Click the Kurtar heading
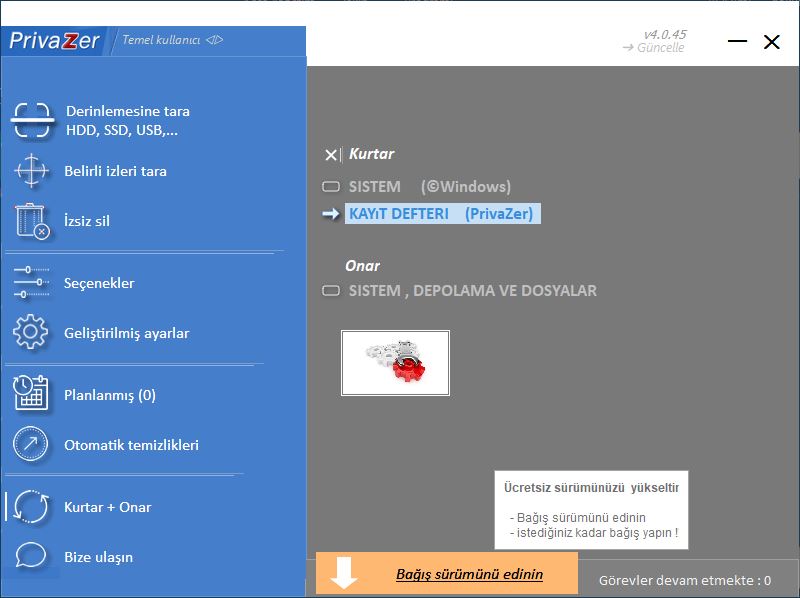The height and width of the screenshot is (598, 800). [x=371, y=154]
